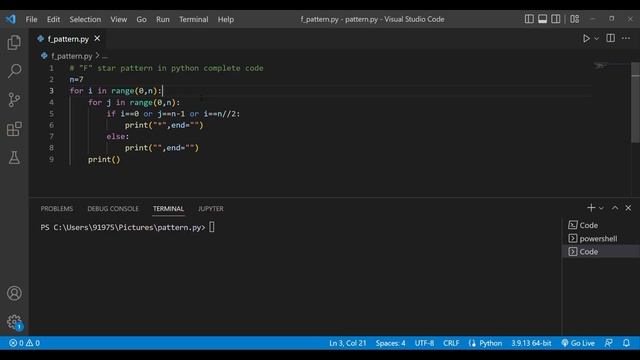Open the Search view in activity bar
The width and height of the screenshot is (640, 360).
14,71
